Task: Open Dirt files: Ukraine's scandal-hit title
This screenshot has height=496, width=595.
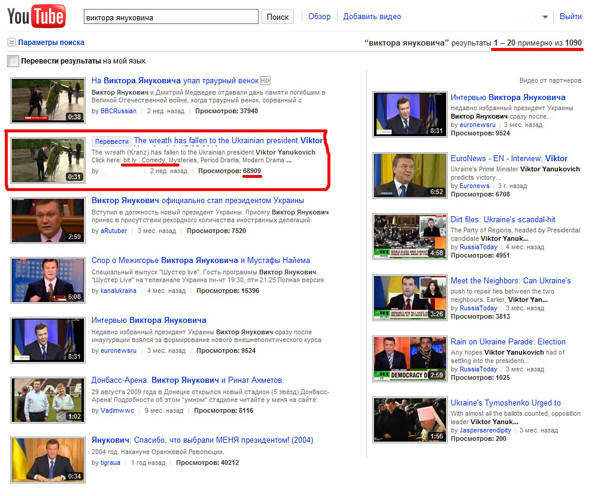Action: (503, 220)
